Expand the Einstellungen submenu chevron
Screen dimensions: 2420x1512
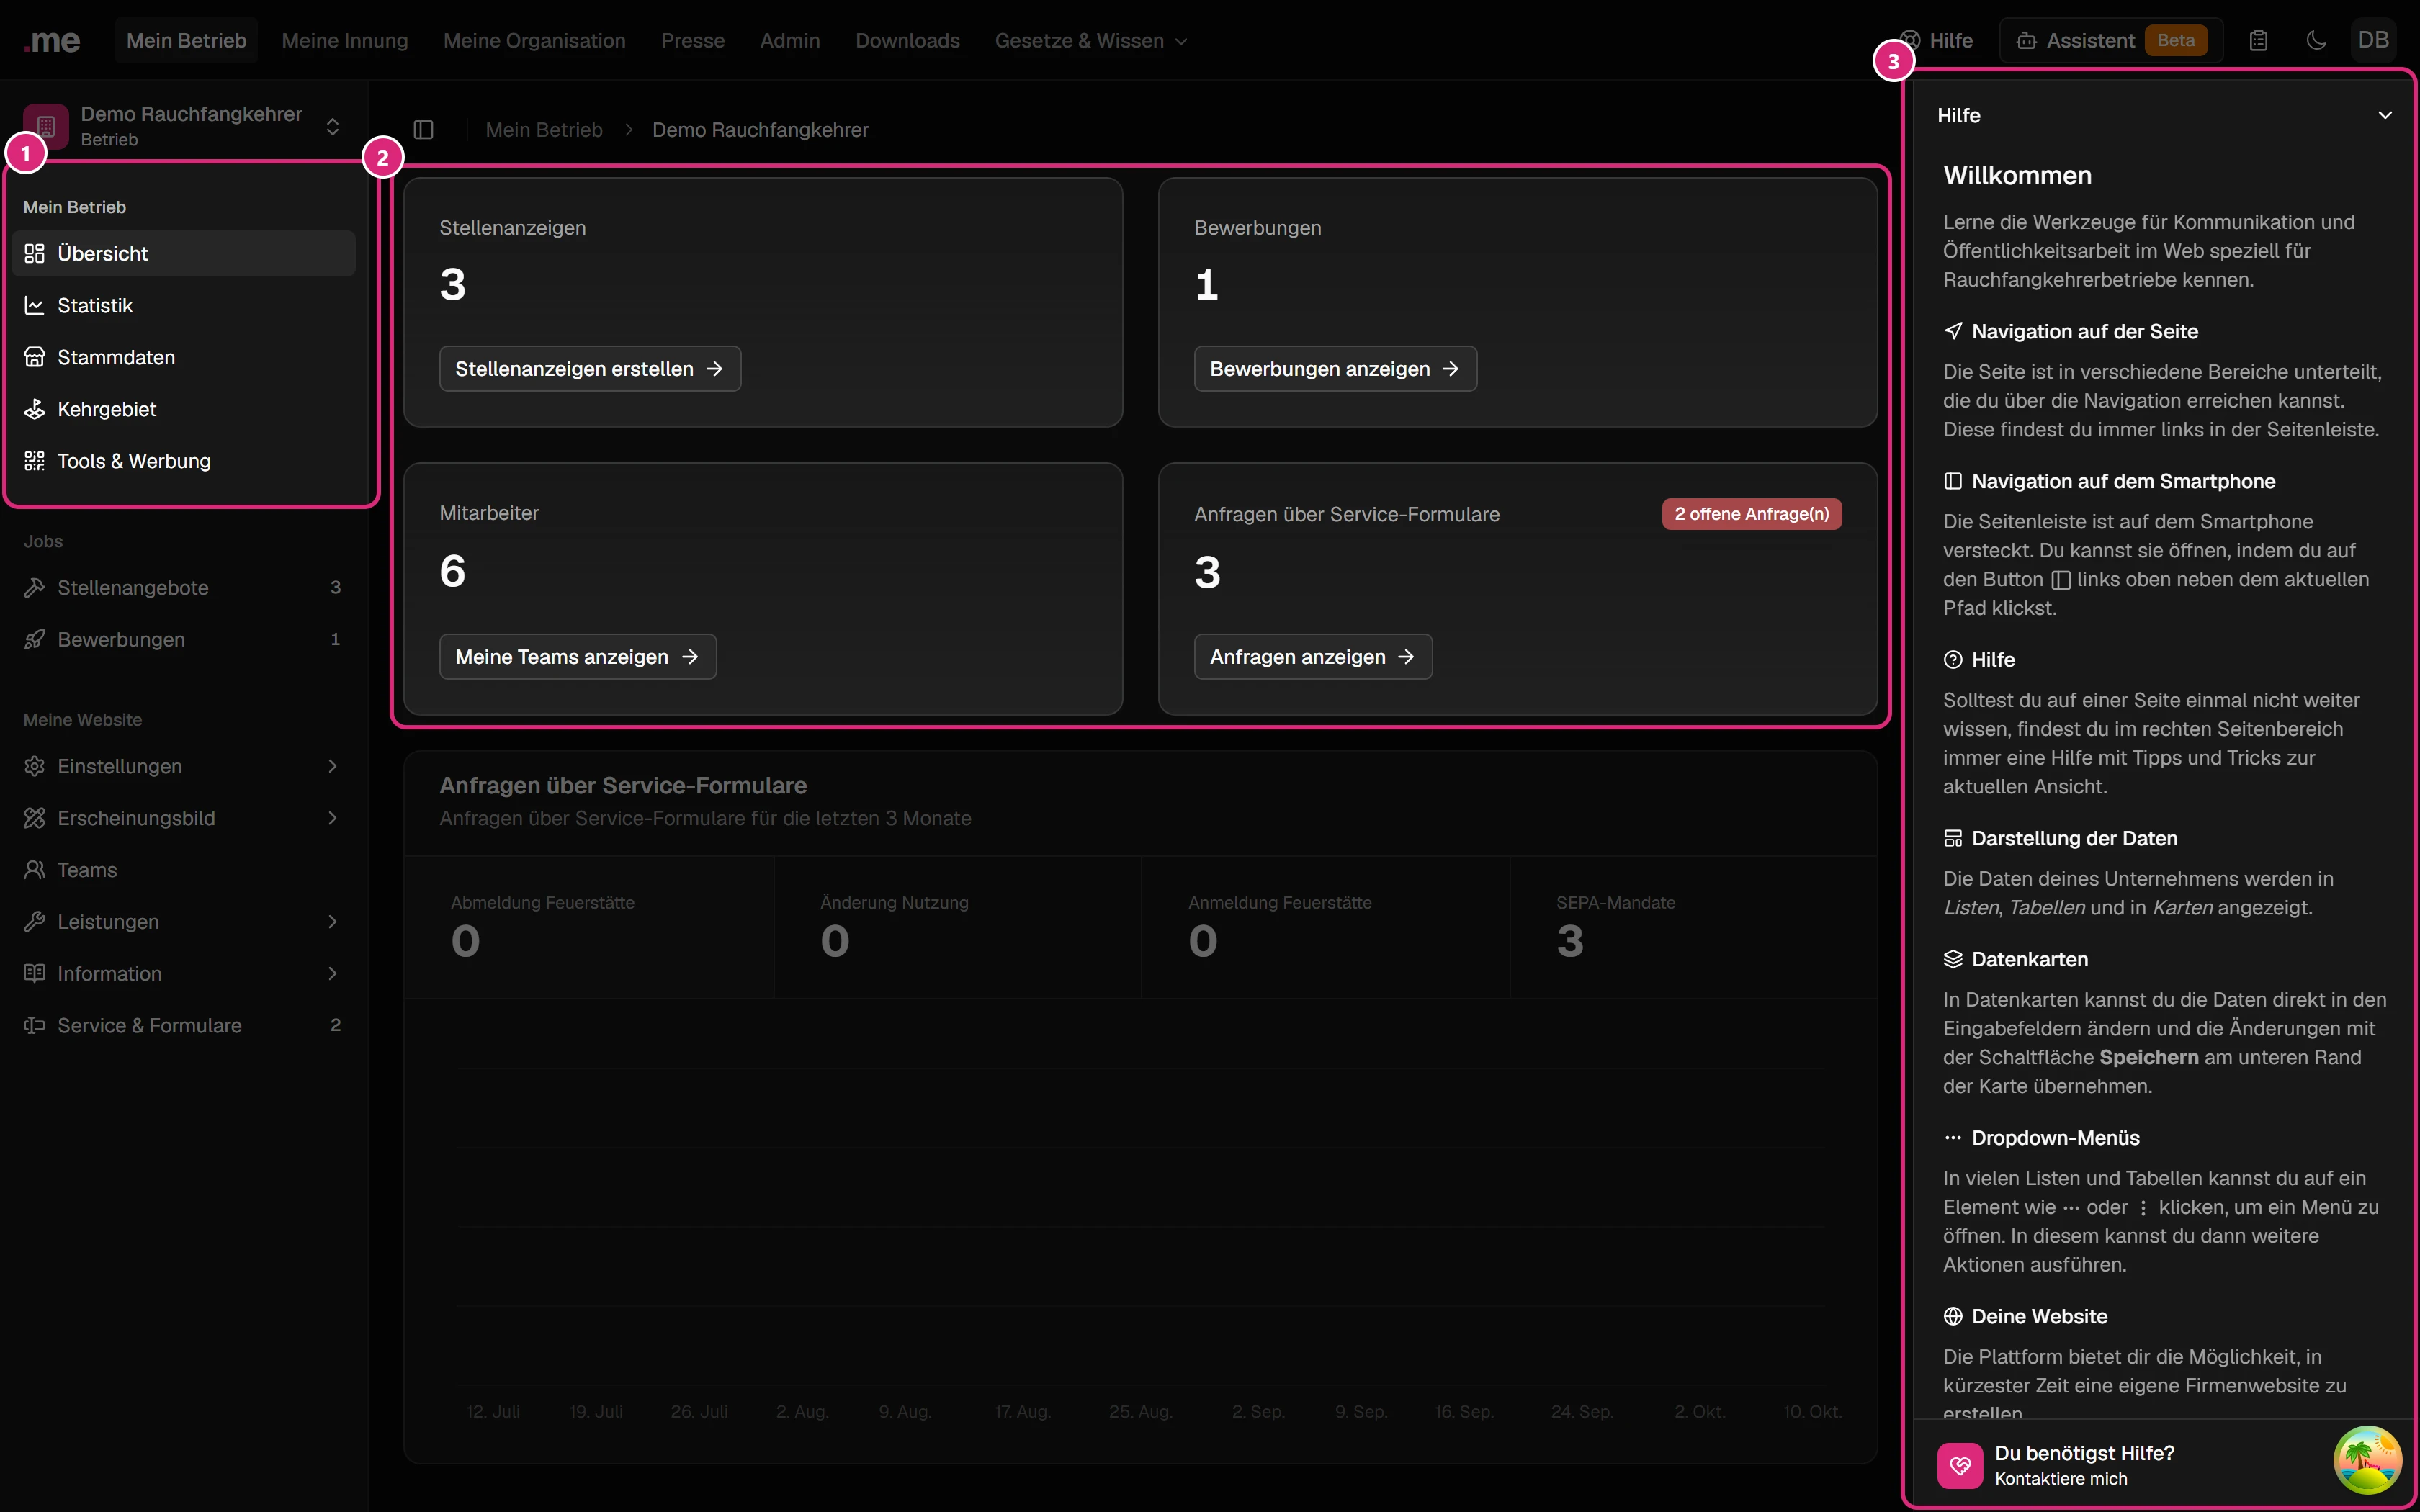(333, 766)
